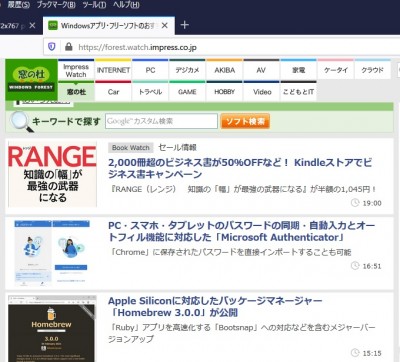400x362 pixels.
Task: Click the magnifying glass search icon
Action: [21, 122]
